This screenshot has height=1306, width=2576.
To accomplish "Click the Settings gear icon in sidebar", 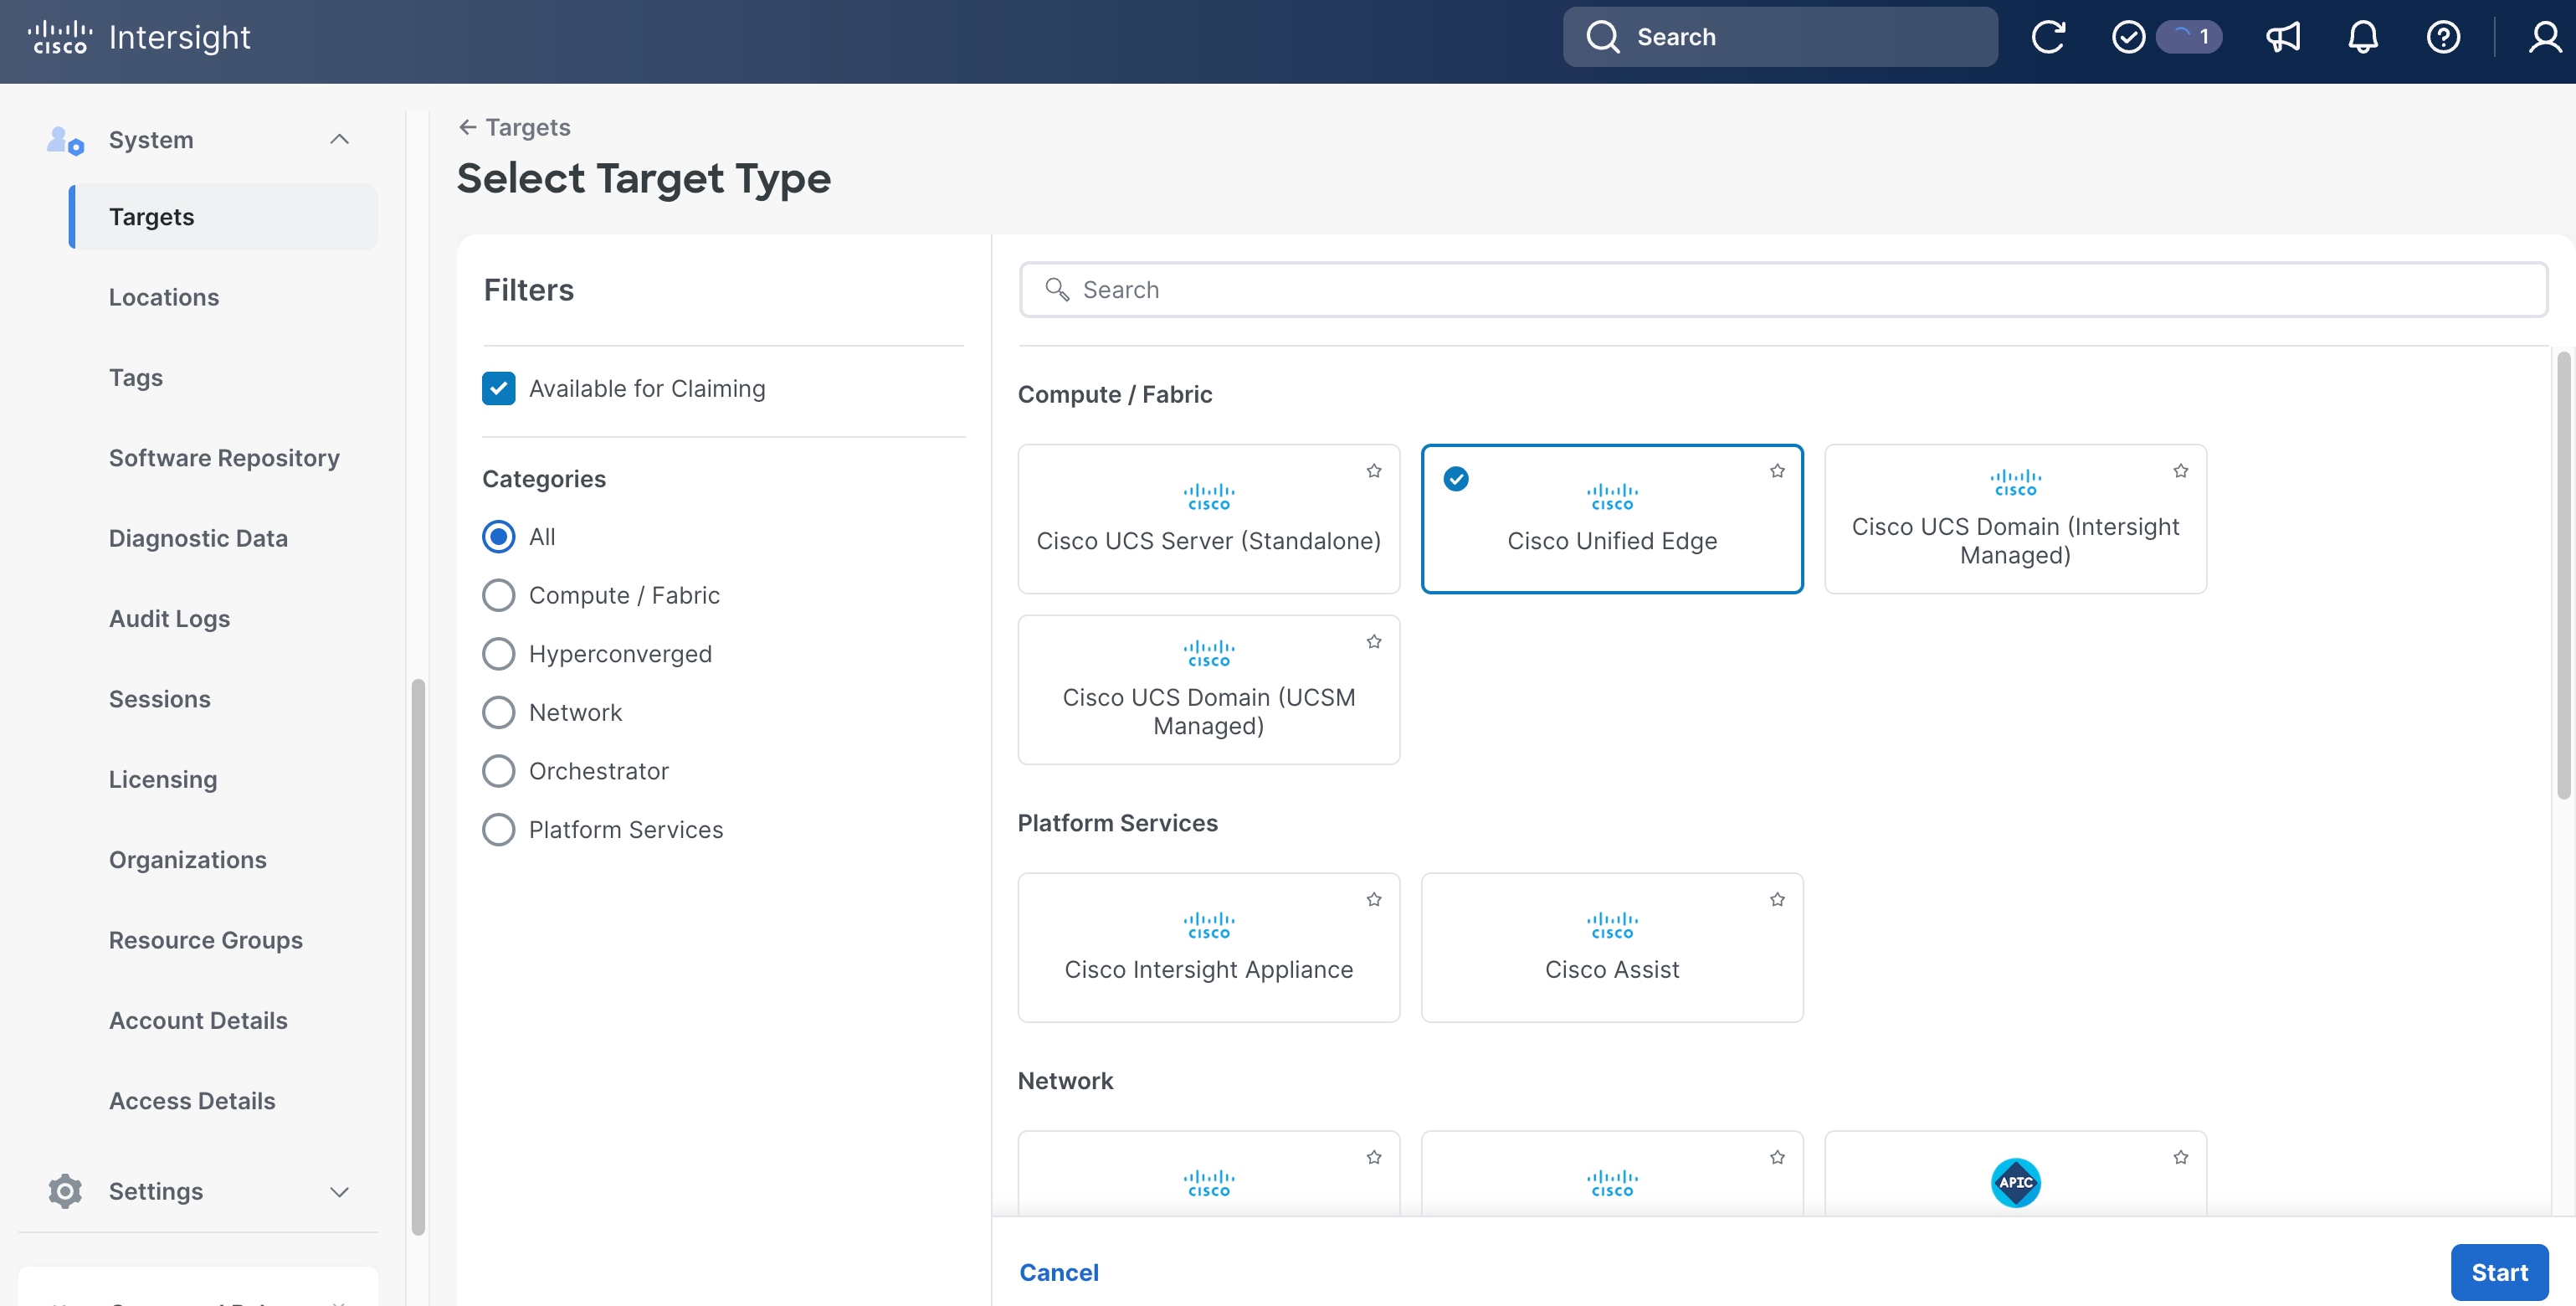I will tap(65, 1191).
